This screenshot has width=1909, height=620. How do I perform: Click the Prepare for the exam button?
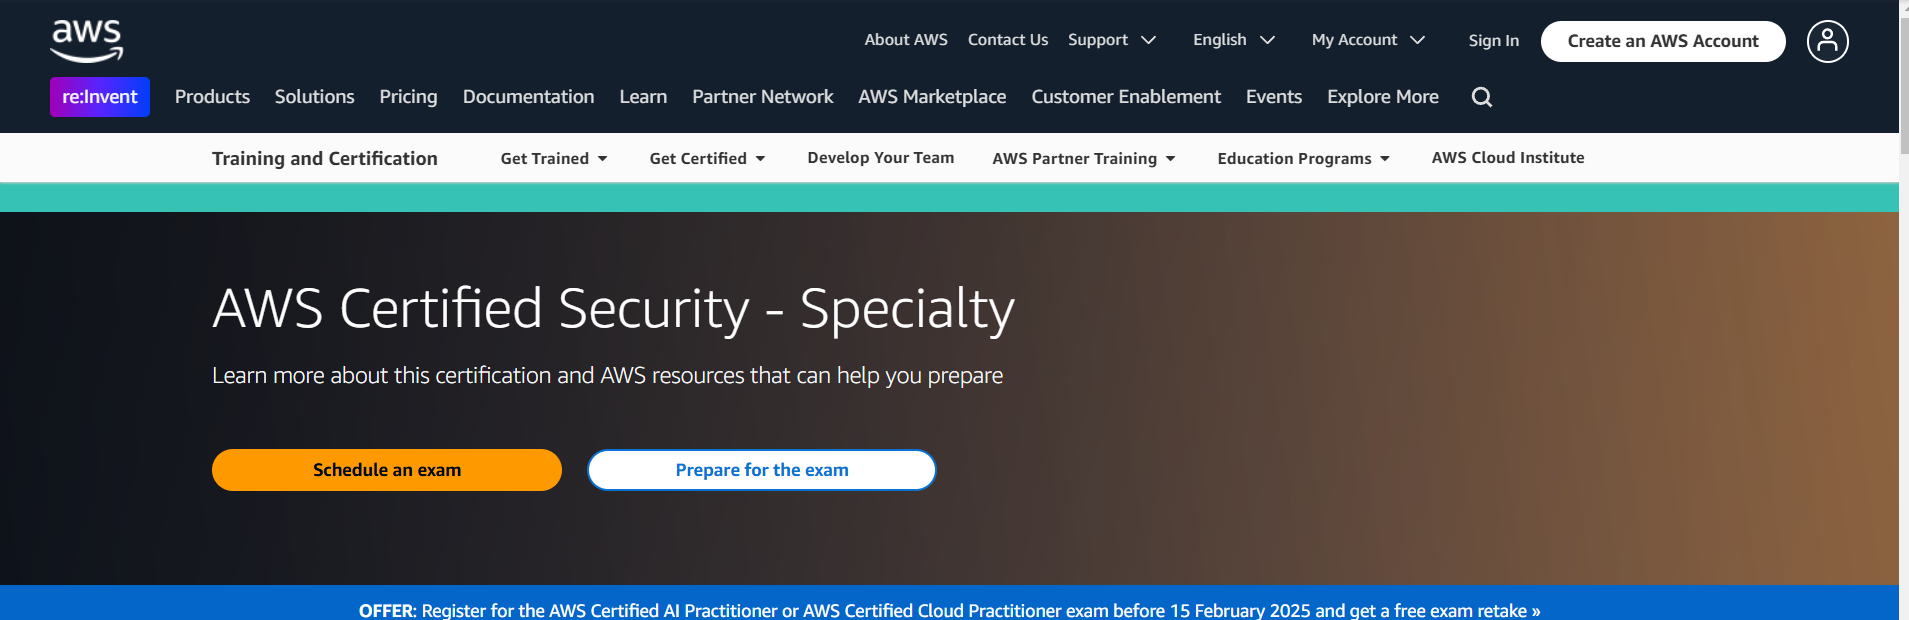pyautogui.click(x=762, y=470)
